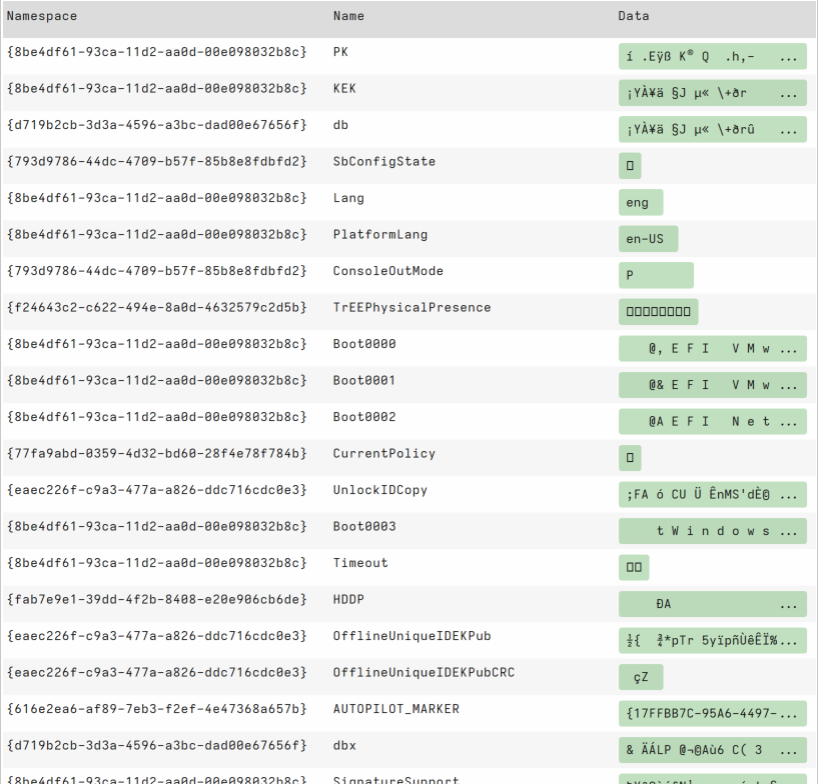The width and height of the screenshot is (818, 784).
Task: Select the SbConfigState data chip
Action: (630, 166)
